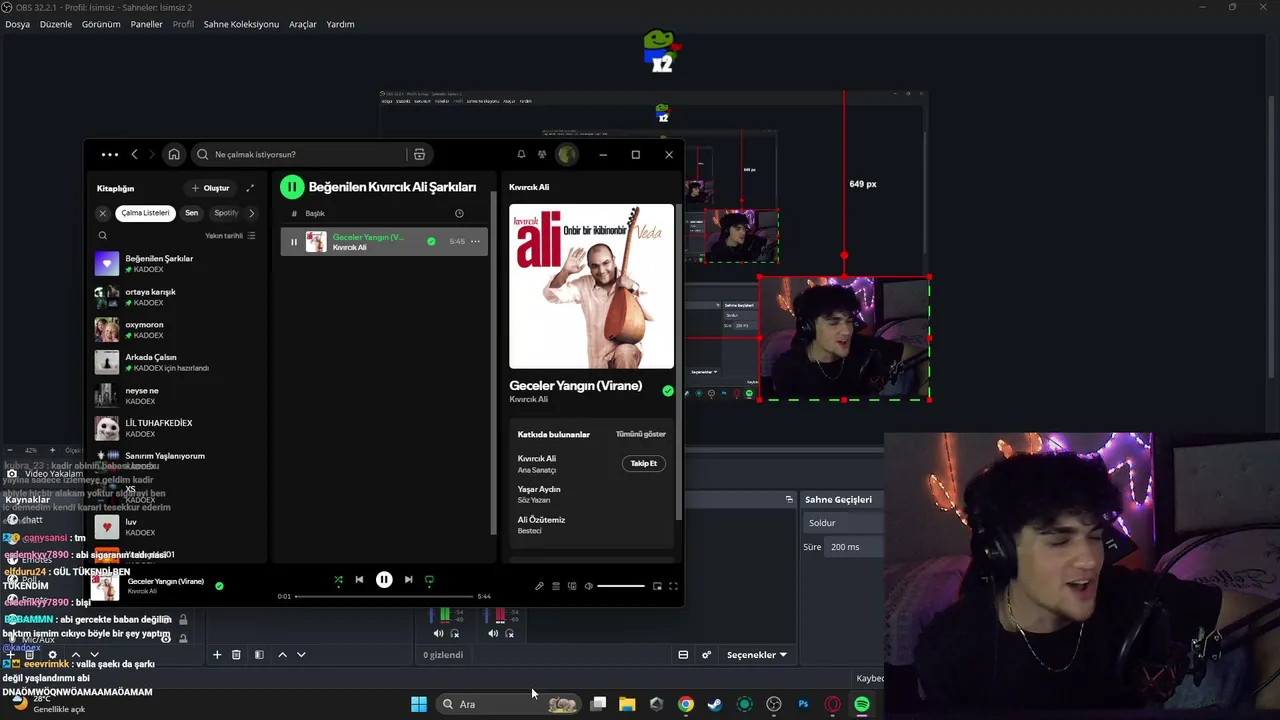Open the Spotify play queue
1280x720 pixels.
(x=556, y=586)
